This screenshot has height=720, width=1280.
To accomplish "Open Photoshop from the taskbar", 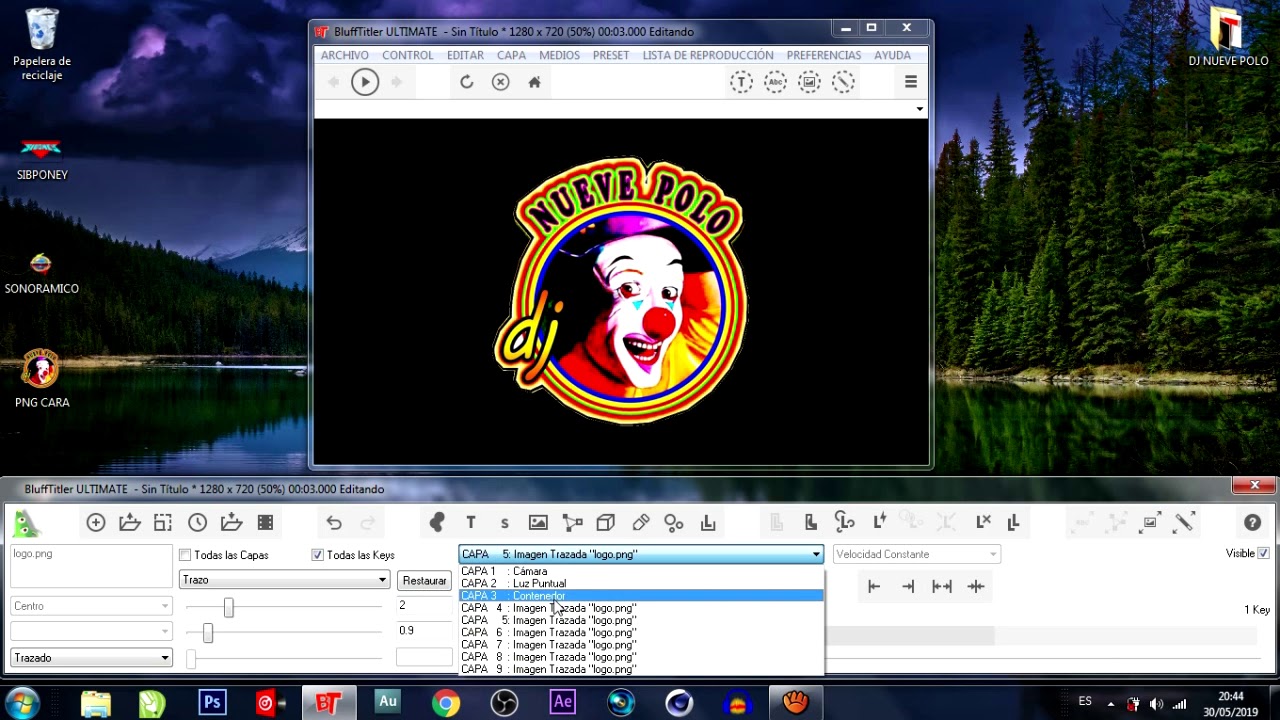I will tap(212, 703).
